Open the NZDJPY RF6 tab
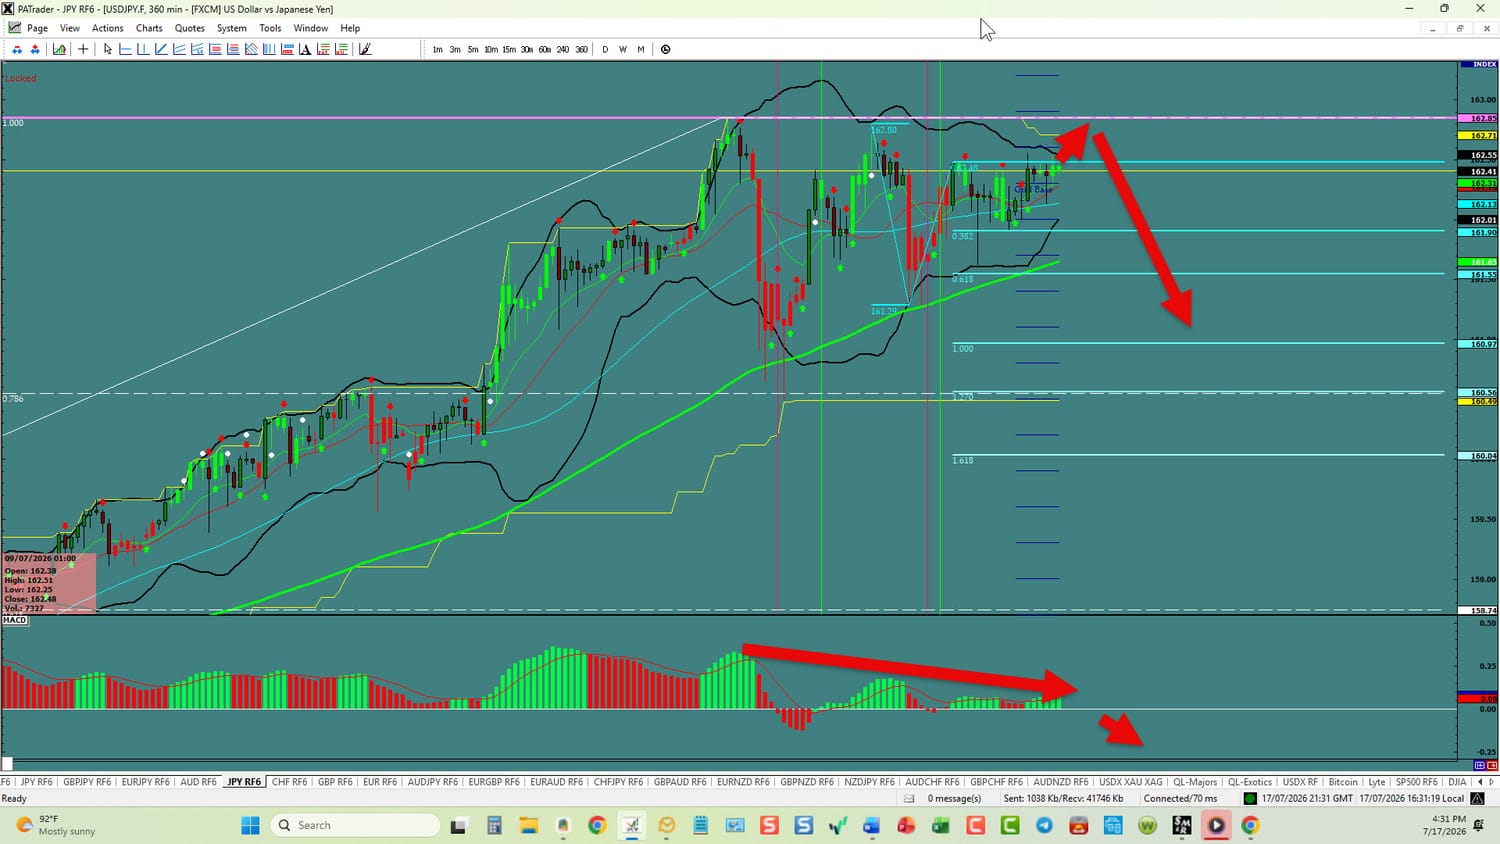Viewport: 1500px width, 844px height. [x=870, y=782]
